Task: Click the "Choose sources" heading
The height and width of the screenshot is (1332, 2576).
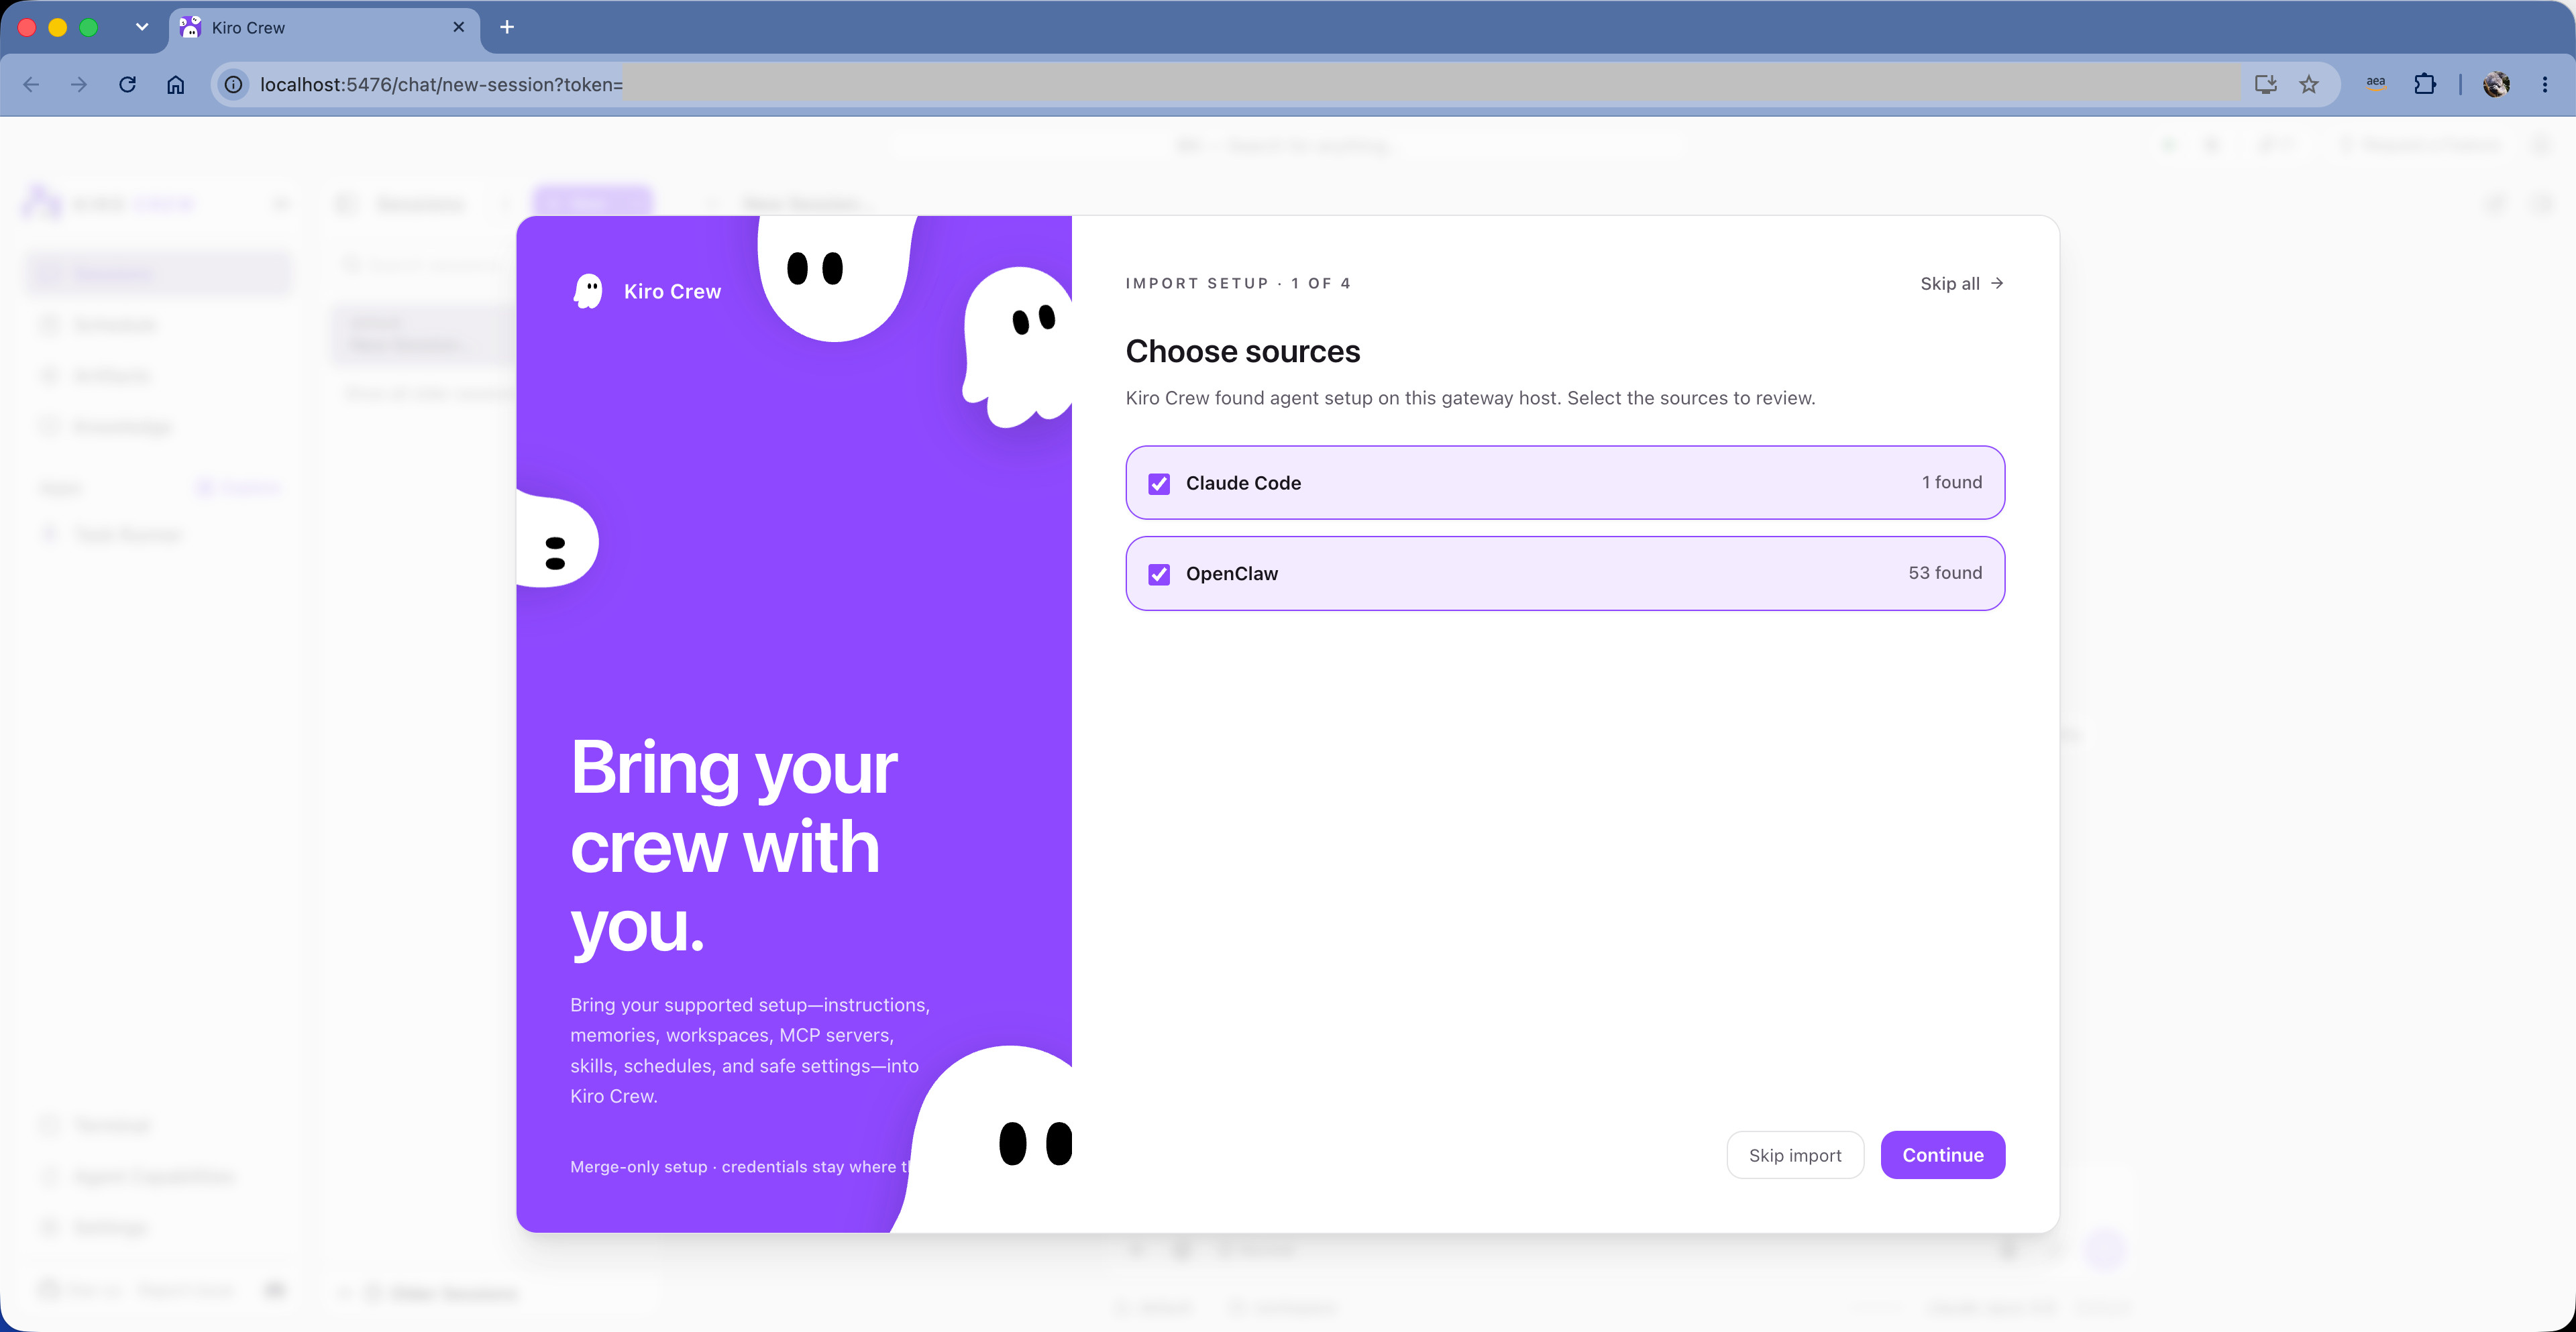Action: click(1243, 351)
